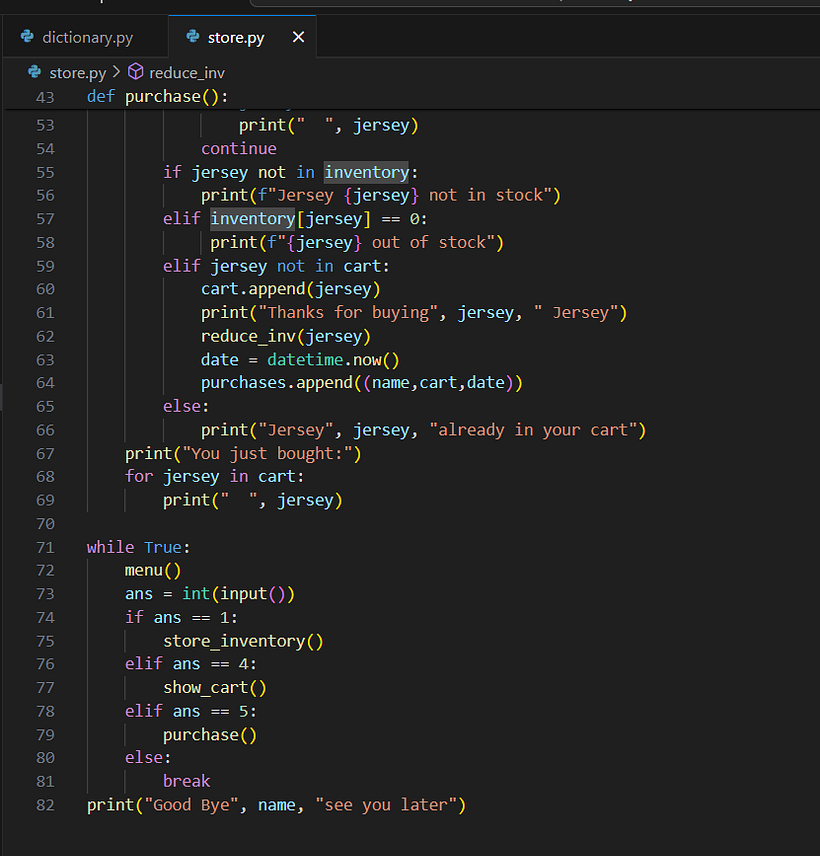Image resolution: width=820 pixels, height=856 pixels.
Task: Close the store.py editor tab
Action: click(x=298, y=37)
